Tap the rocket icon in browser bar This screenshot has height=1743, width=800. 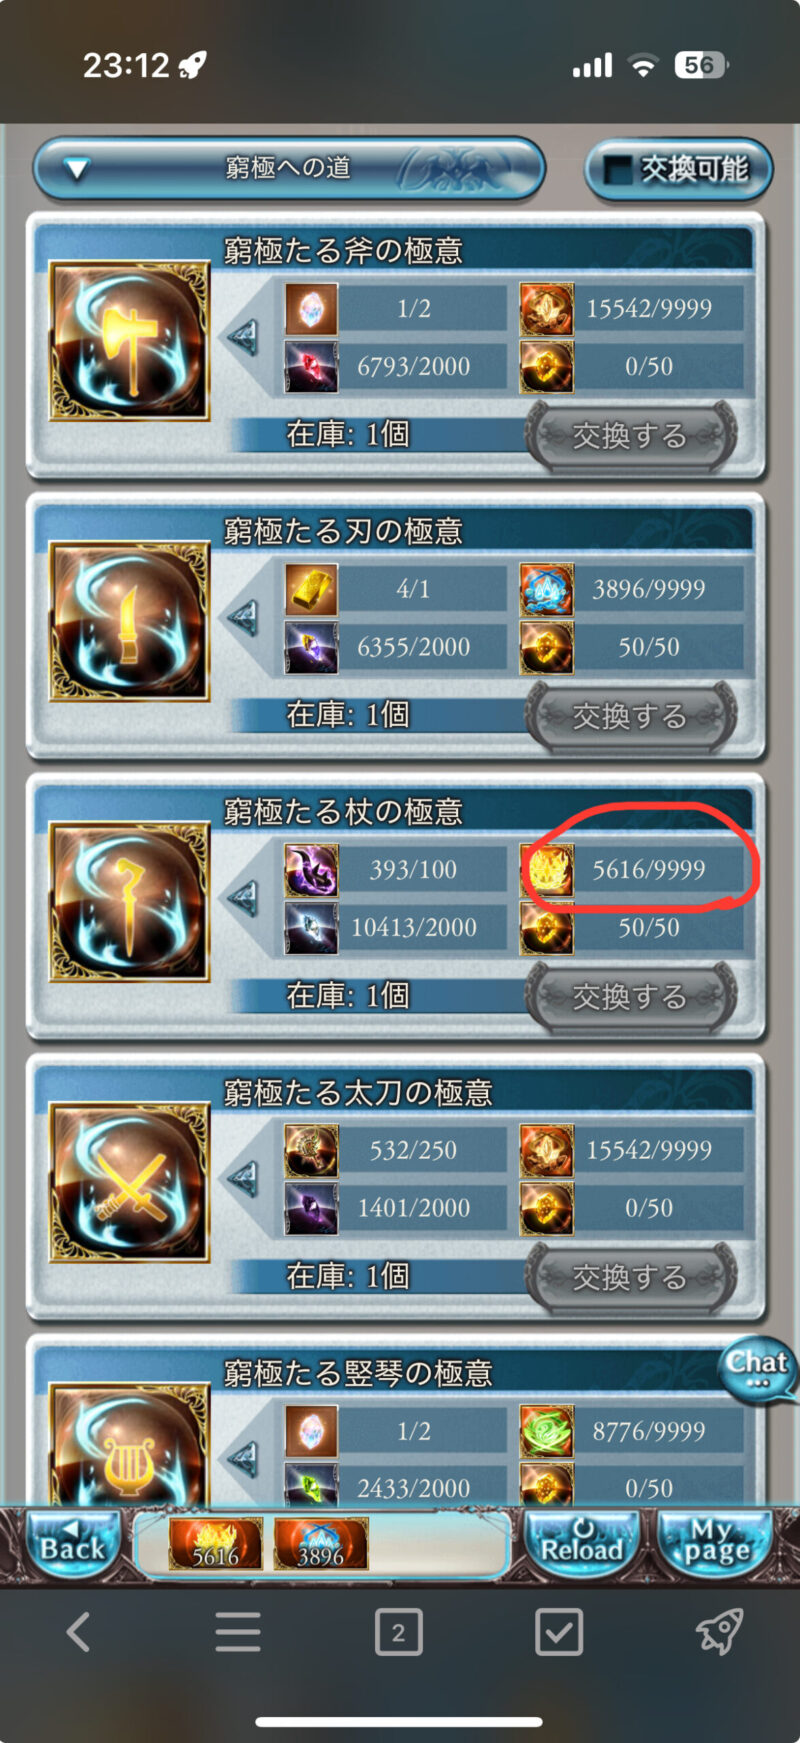click(x=719, y=1633)
